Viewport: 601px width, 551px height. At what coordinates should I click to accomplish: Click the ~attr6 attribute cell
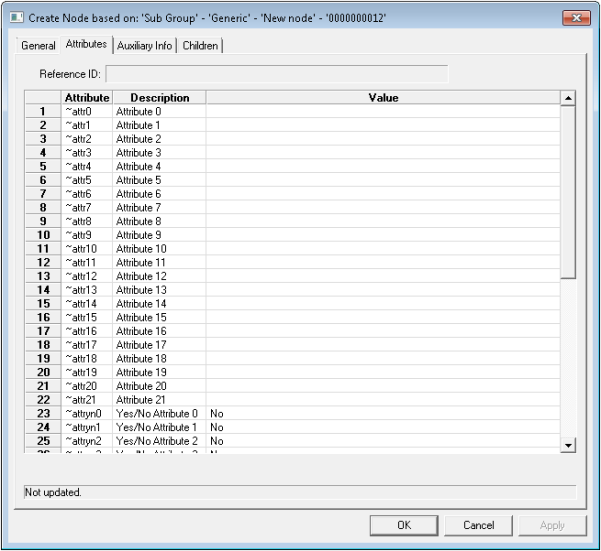(x=87, y=194)
